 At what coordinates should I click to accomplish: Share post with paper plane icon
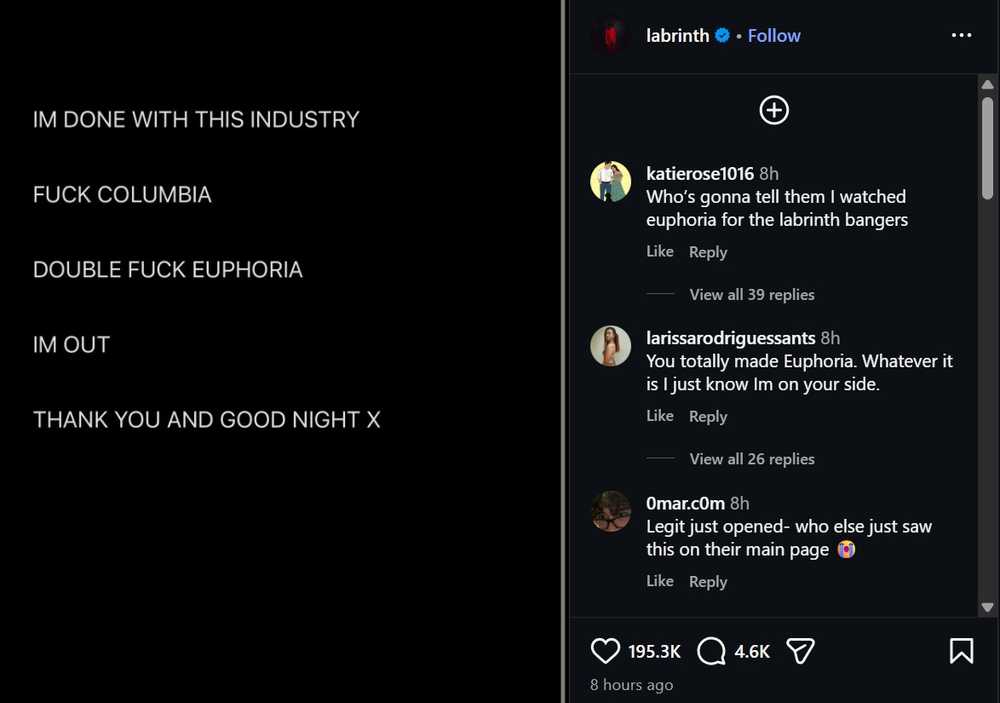tap(800, 651)
